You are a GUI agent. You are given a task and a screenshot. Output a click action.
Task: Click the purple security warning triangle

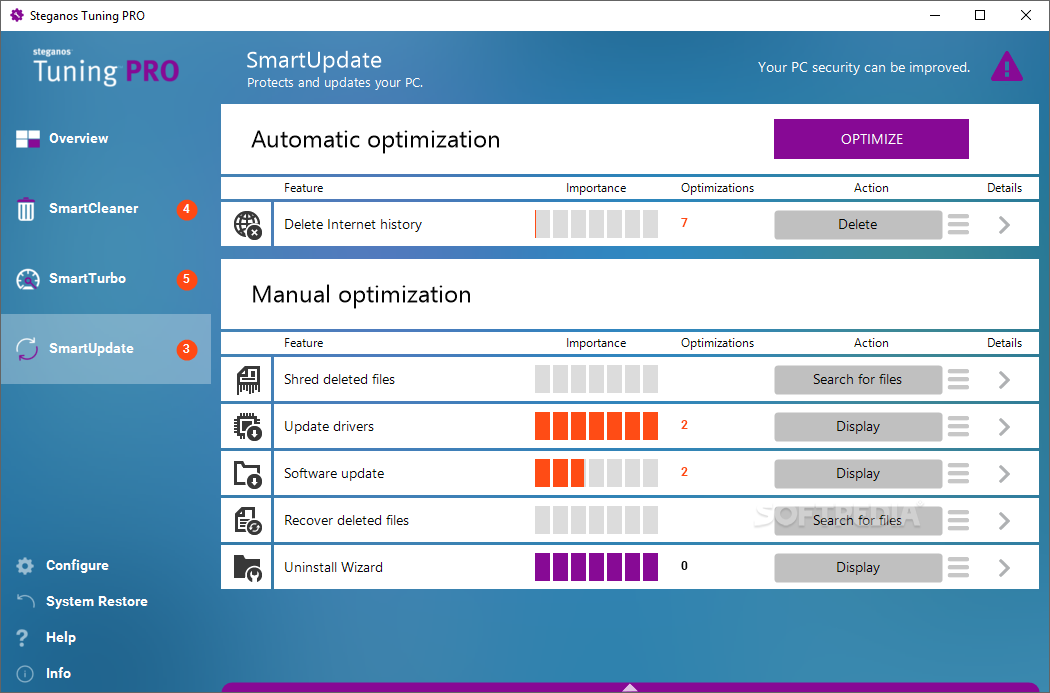tap(1006, 67)
